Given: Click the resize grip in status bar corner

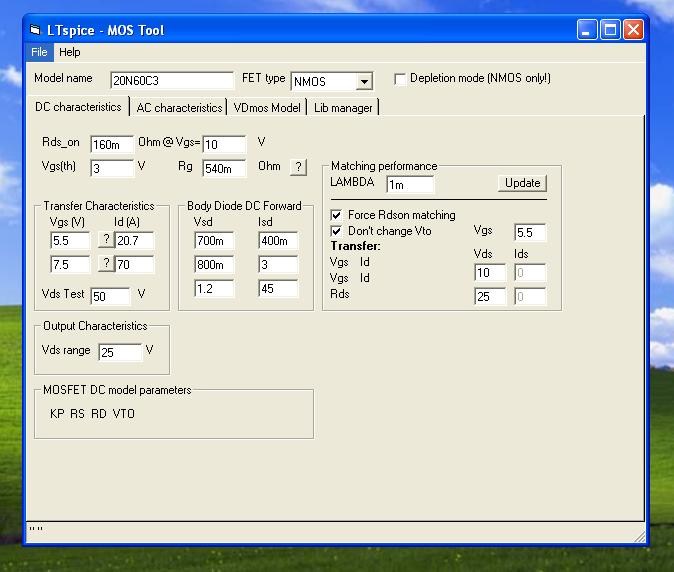Looking at the screenshot, I should (x=640, y=536).
